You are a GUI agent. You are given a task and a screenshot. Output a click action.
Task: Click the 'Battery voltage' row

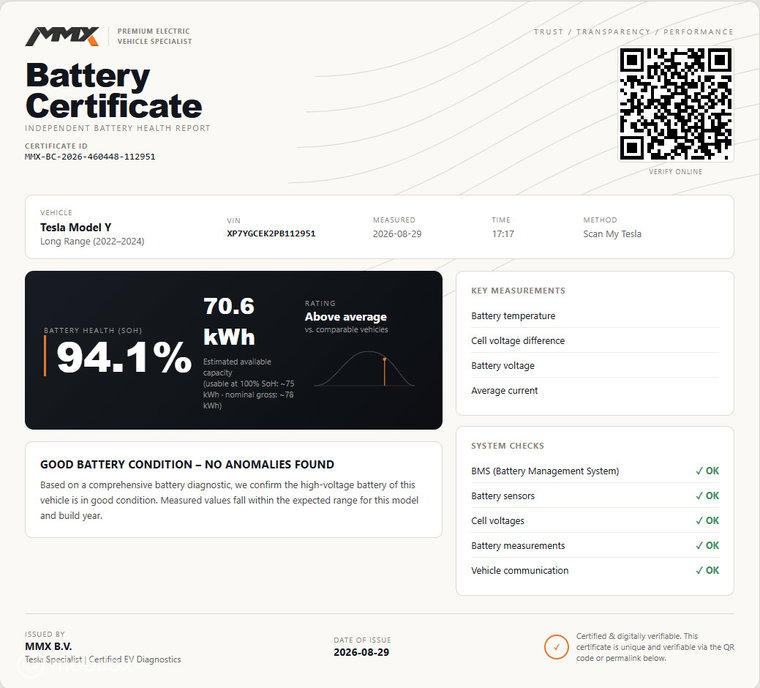595,366
